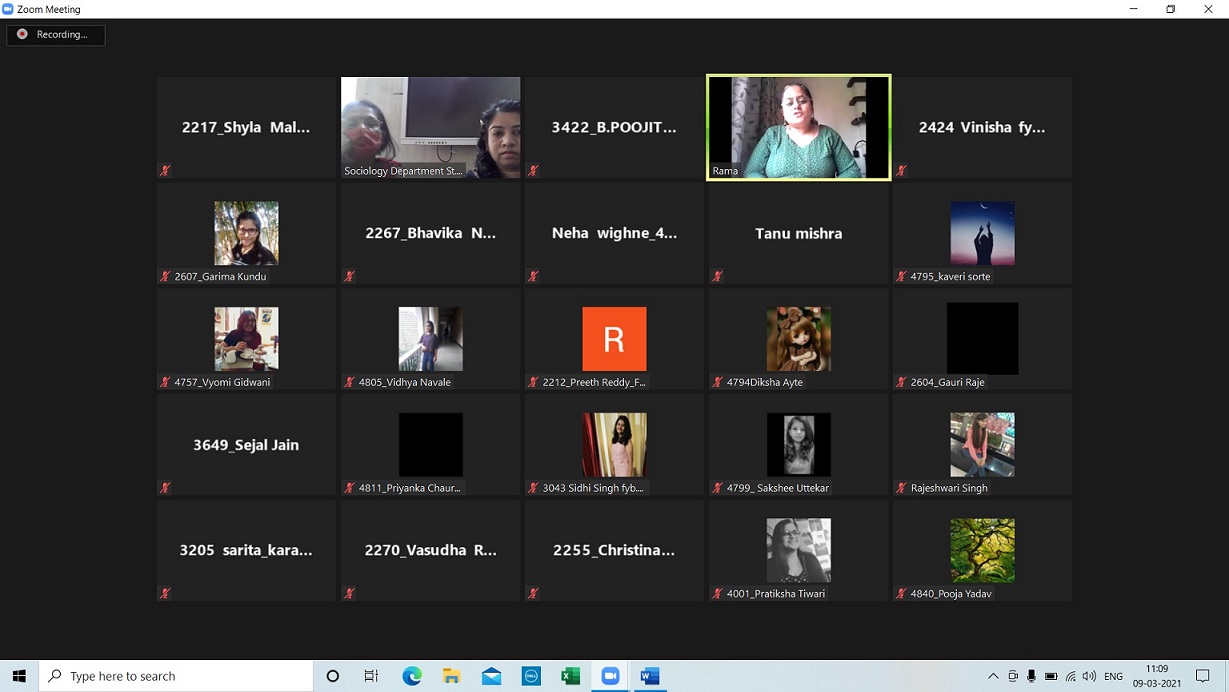Open Excel from the taskbar
This screenshot has width=1229, height=692.
[570, 676]
